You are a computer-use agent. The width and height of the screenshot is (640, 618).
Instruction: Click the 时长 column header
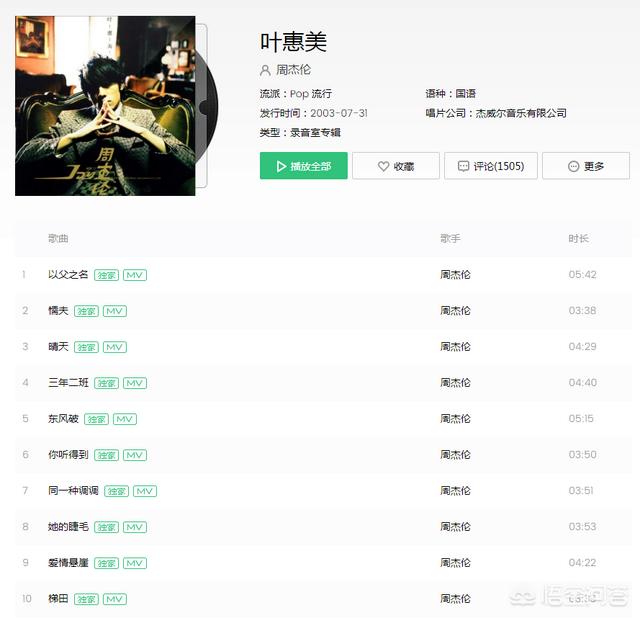[x=578, y=238]
